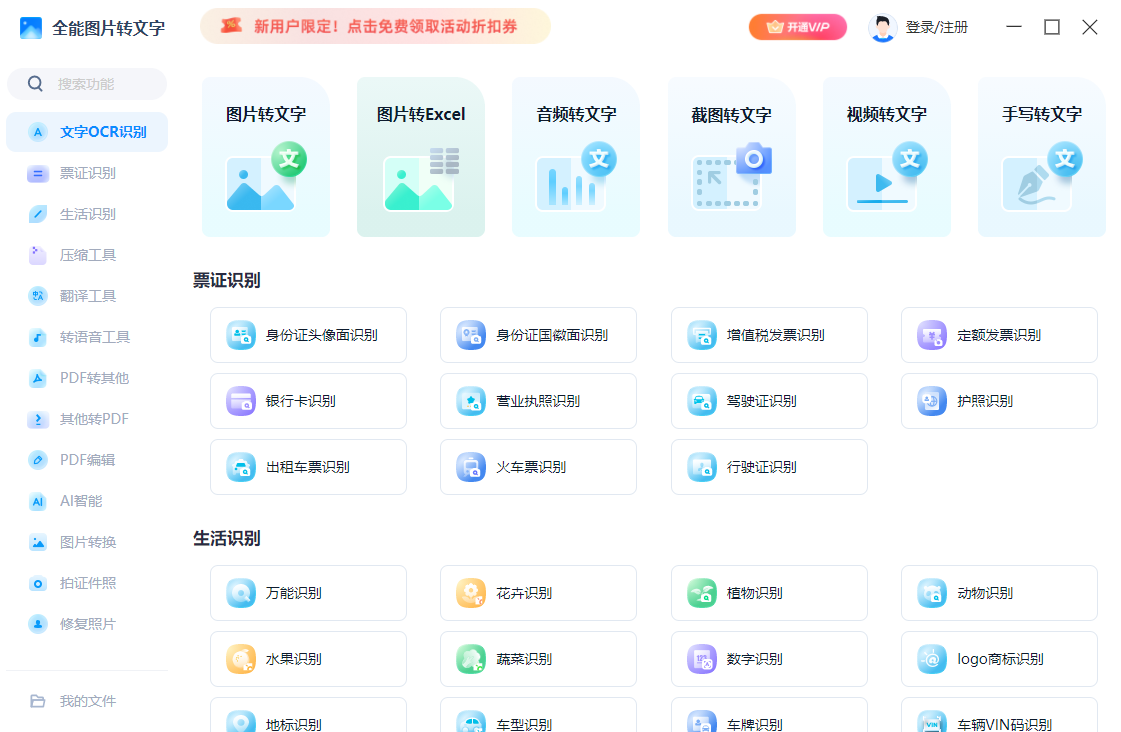Click the app logo beside 全能图片转文字
The height and width of the screenshot is (732, 1121).
[x=31, y=28]
